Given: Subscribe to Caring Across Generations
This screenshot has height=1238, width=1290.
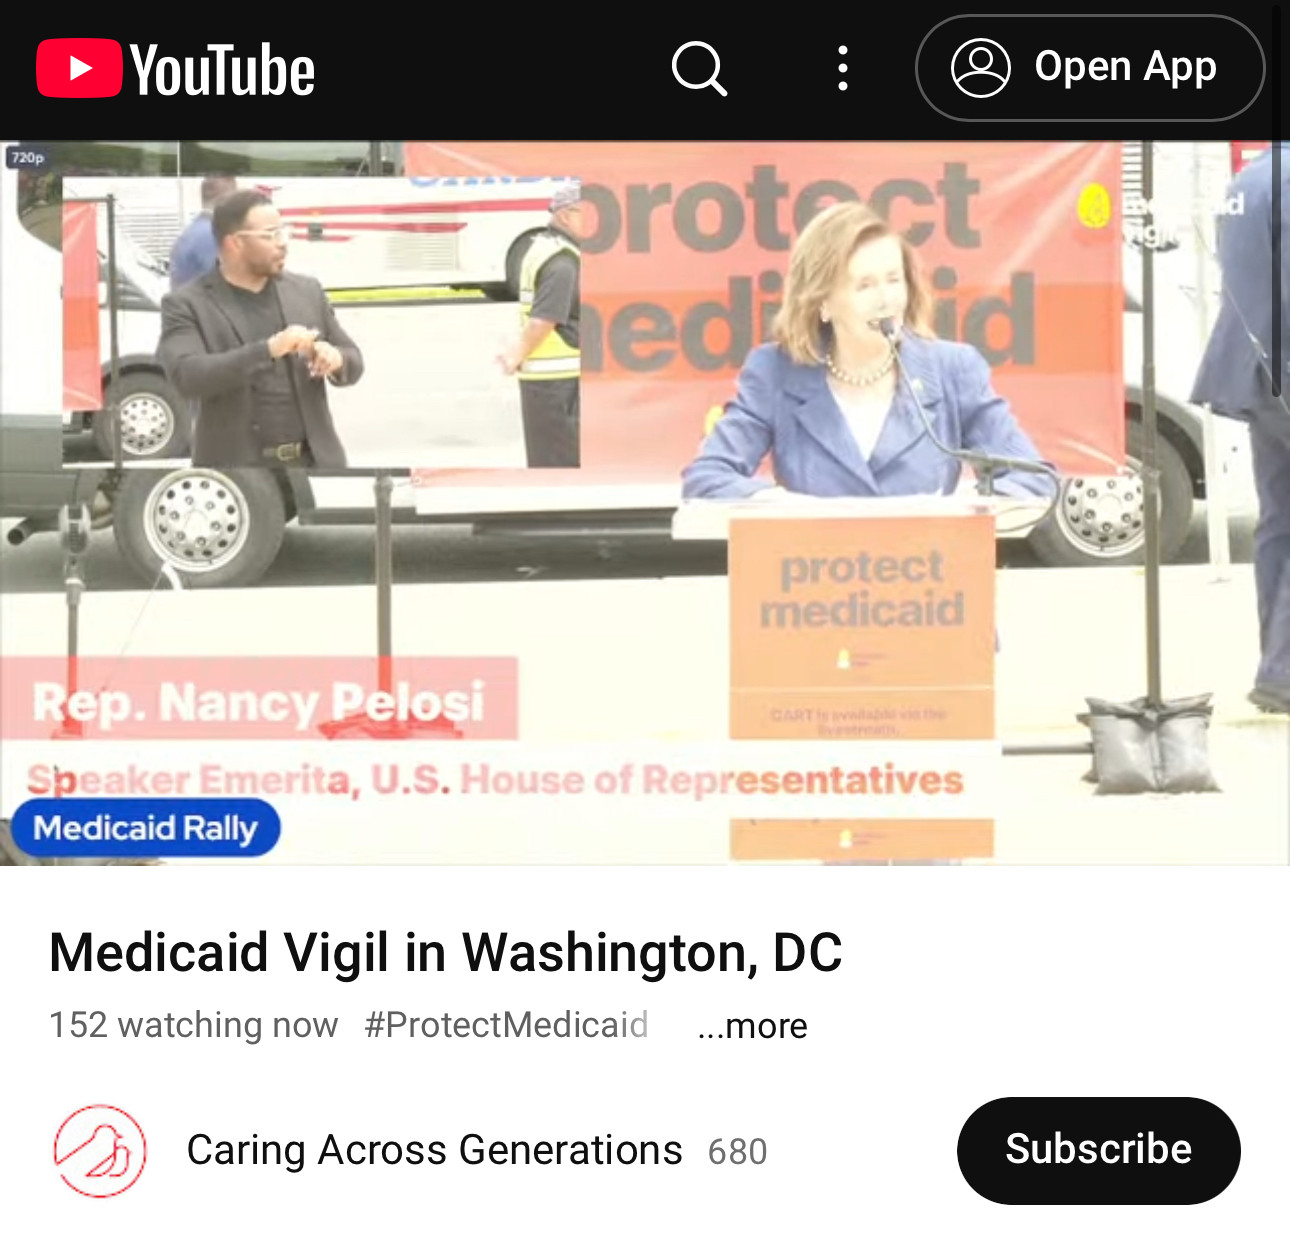Looking at the screenshot, I should 1099,1150.
